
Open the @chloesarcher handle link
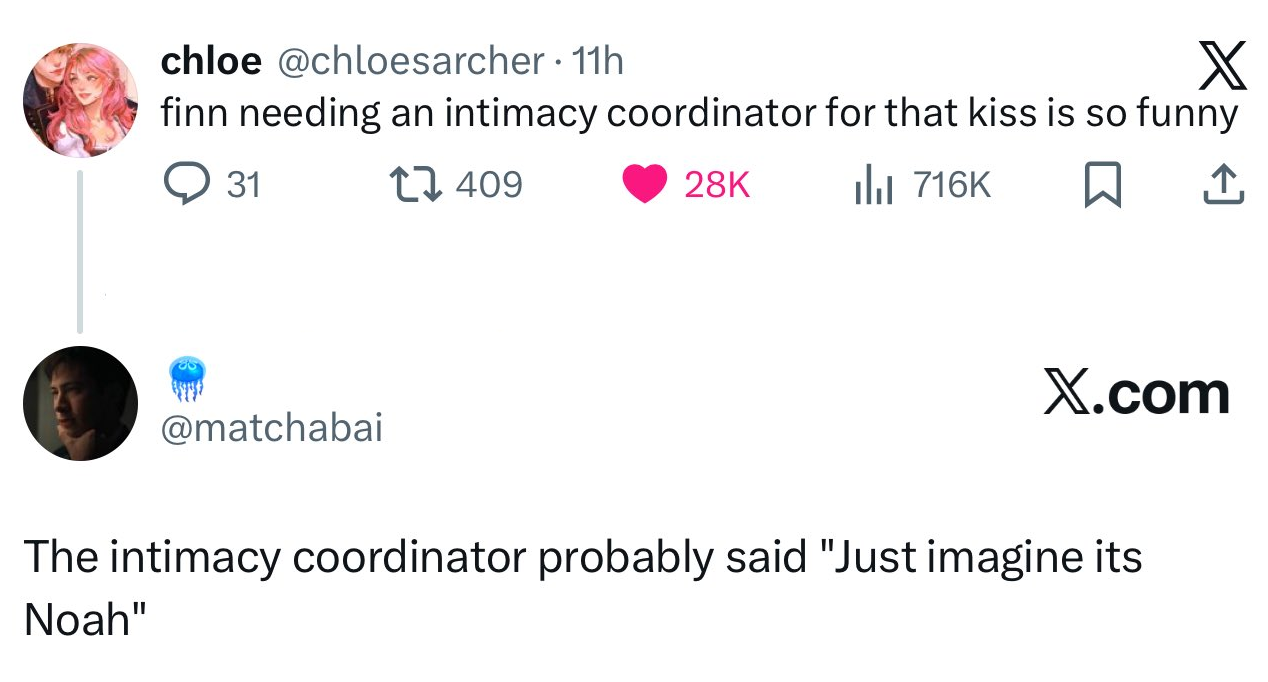[408, 62]
